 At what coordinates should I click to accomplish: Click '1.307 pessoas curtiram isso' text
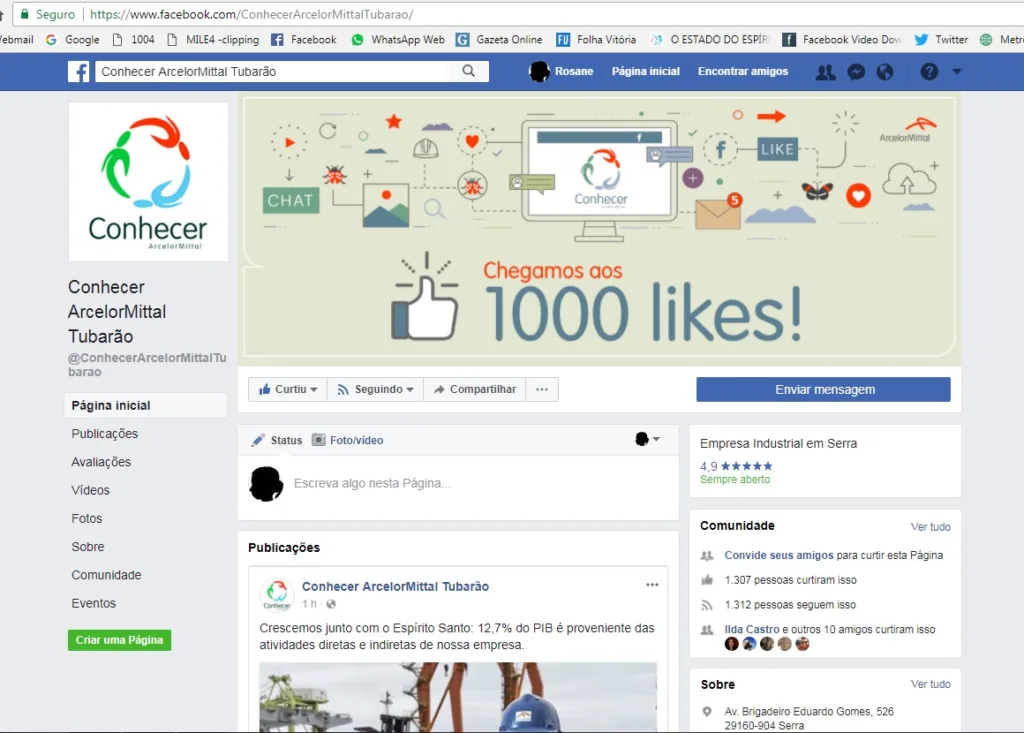(x=790, y=580)
